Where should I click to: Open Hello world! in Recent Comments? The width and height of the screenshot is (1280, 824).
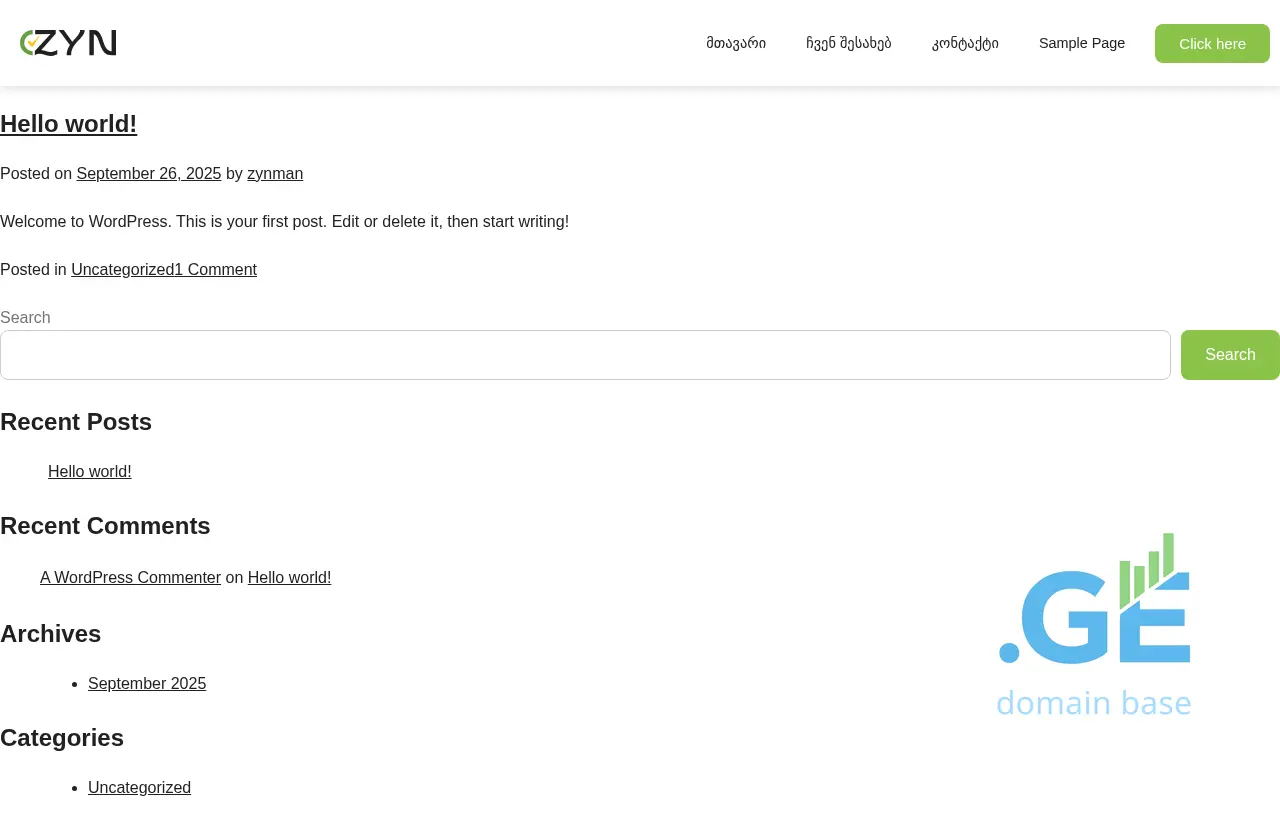[289, 578]
